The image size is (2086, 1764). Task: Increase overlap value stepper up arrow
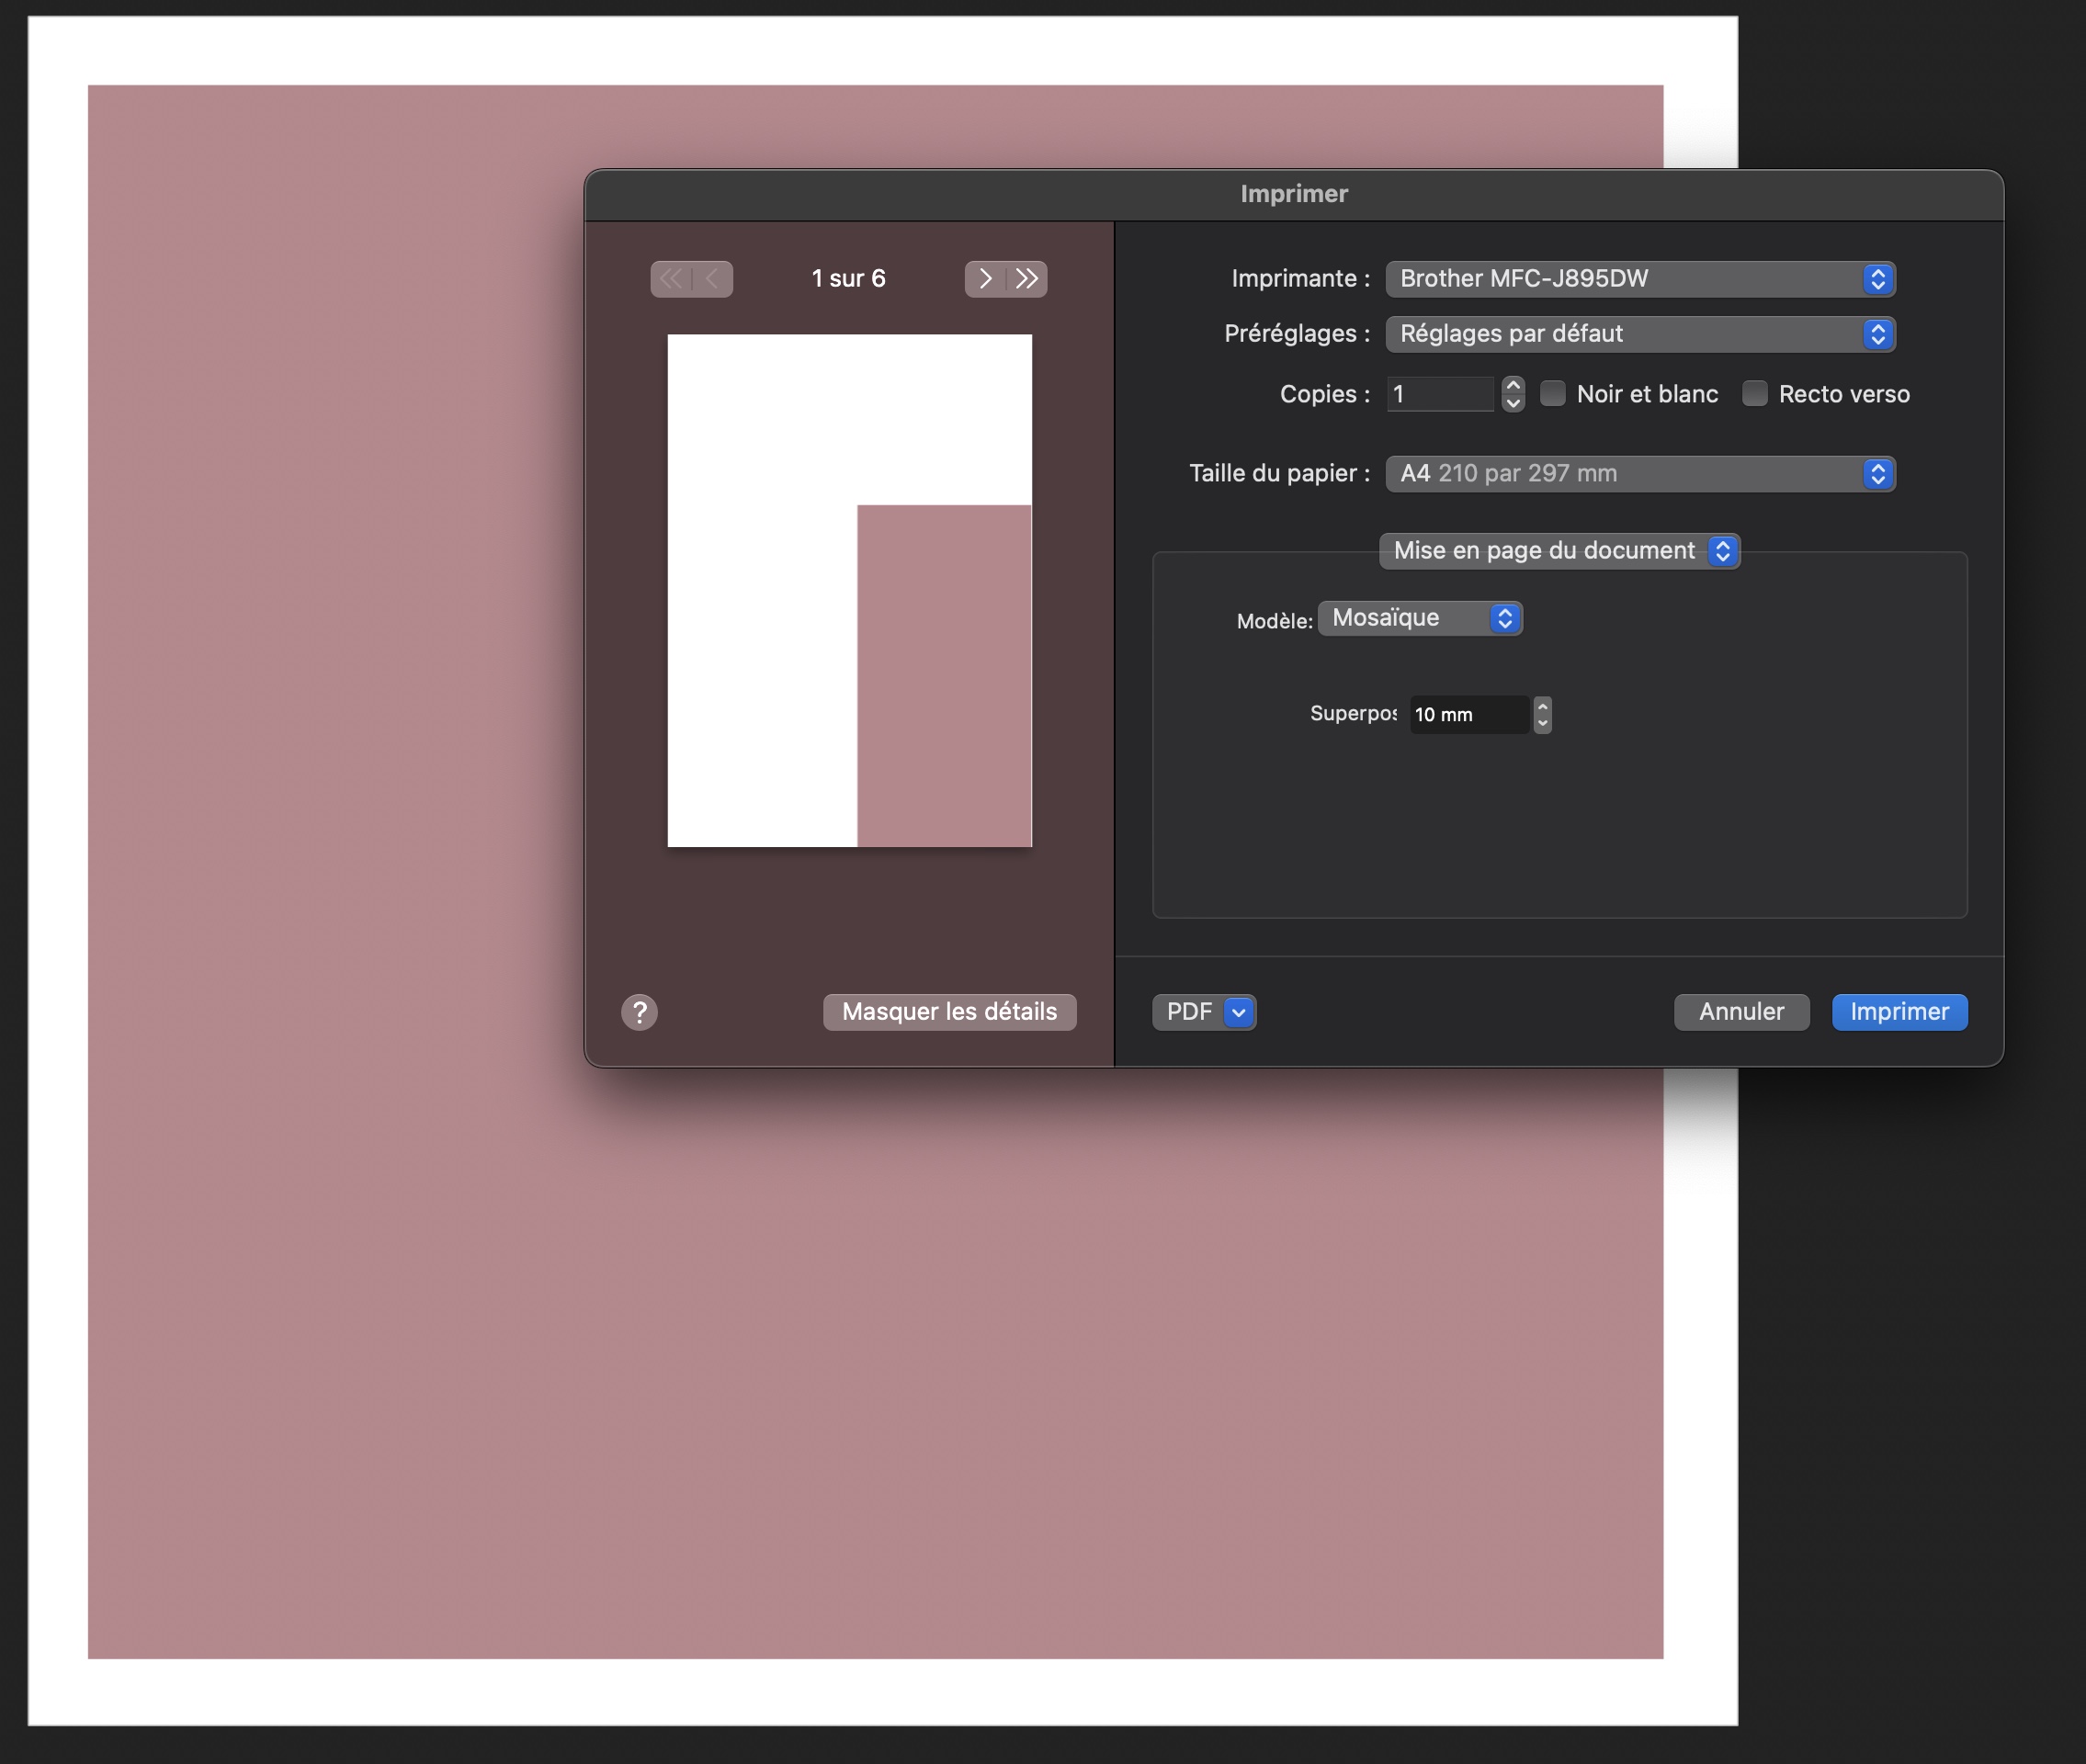point(1542,707)
